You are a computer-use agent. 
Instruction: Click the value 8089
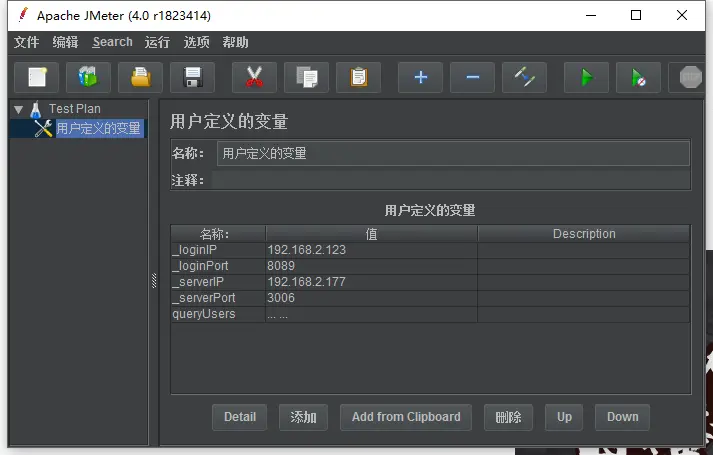[x=281, y=266]
